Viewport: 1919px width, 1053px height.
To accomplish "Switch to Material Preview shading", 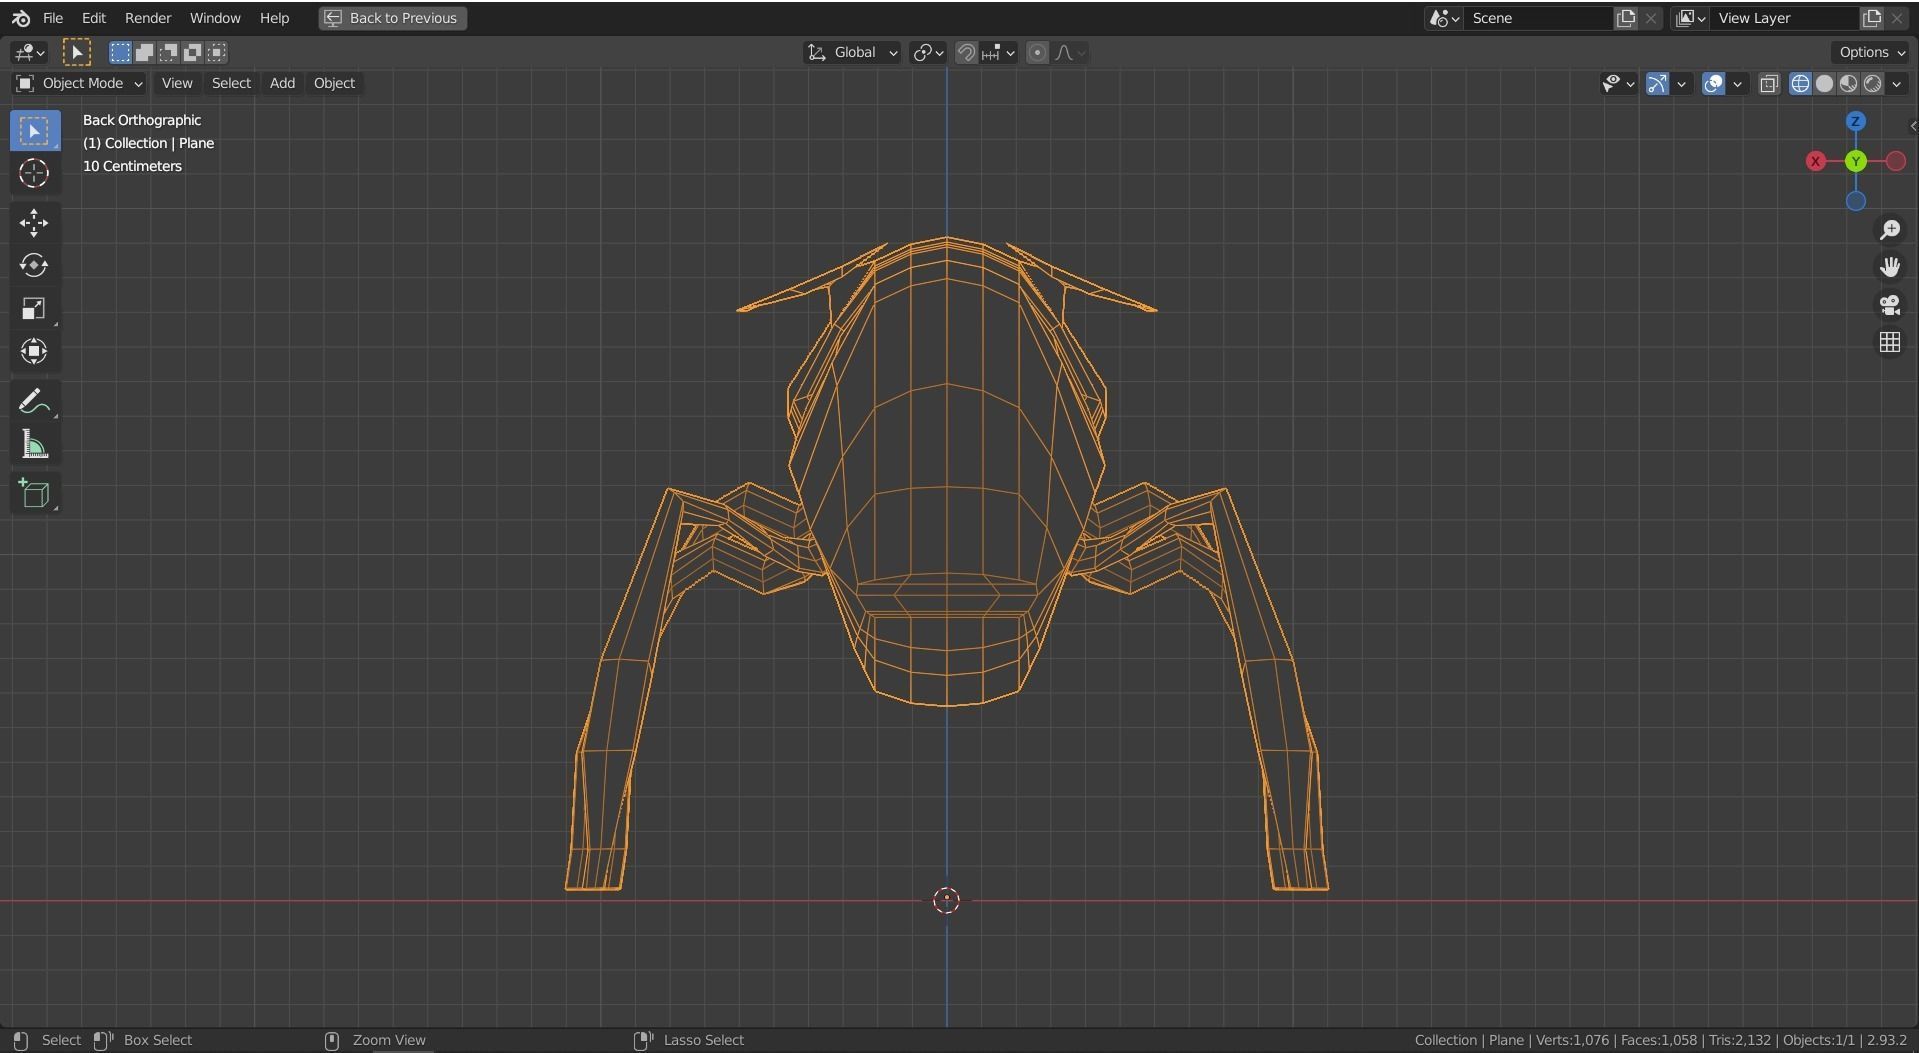I will (x=1848, y=84).
